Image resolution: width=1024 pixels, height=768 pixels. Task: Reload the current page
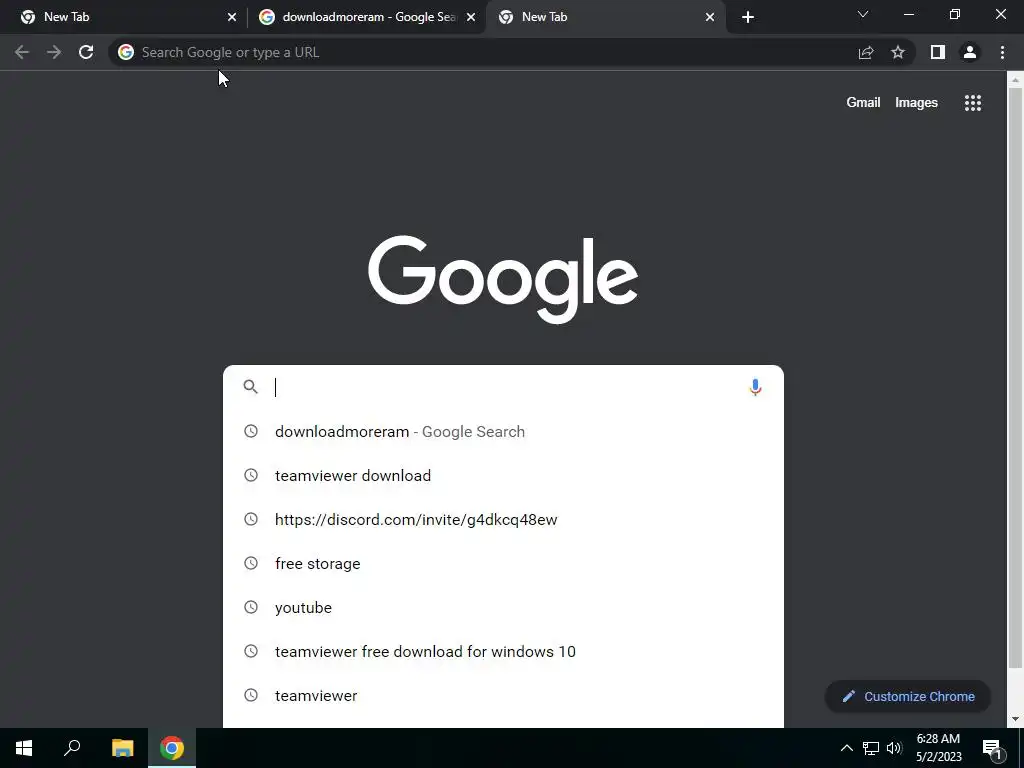click(x=86, y=52)
